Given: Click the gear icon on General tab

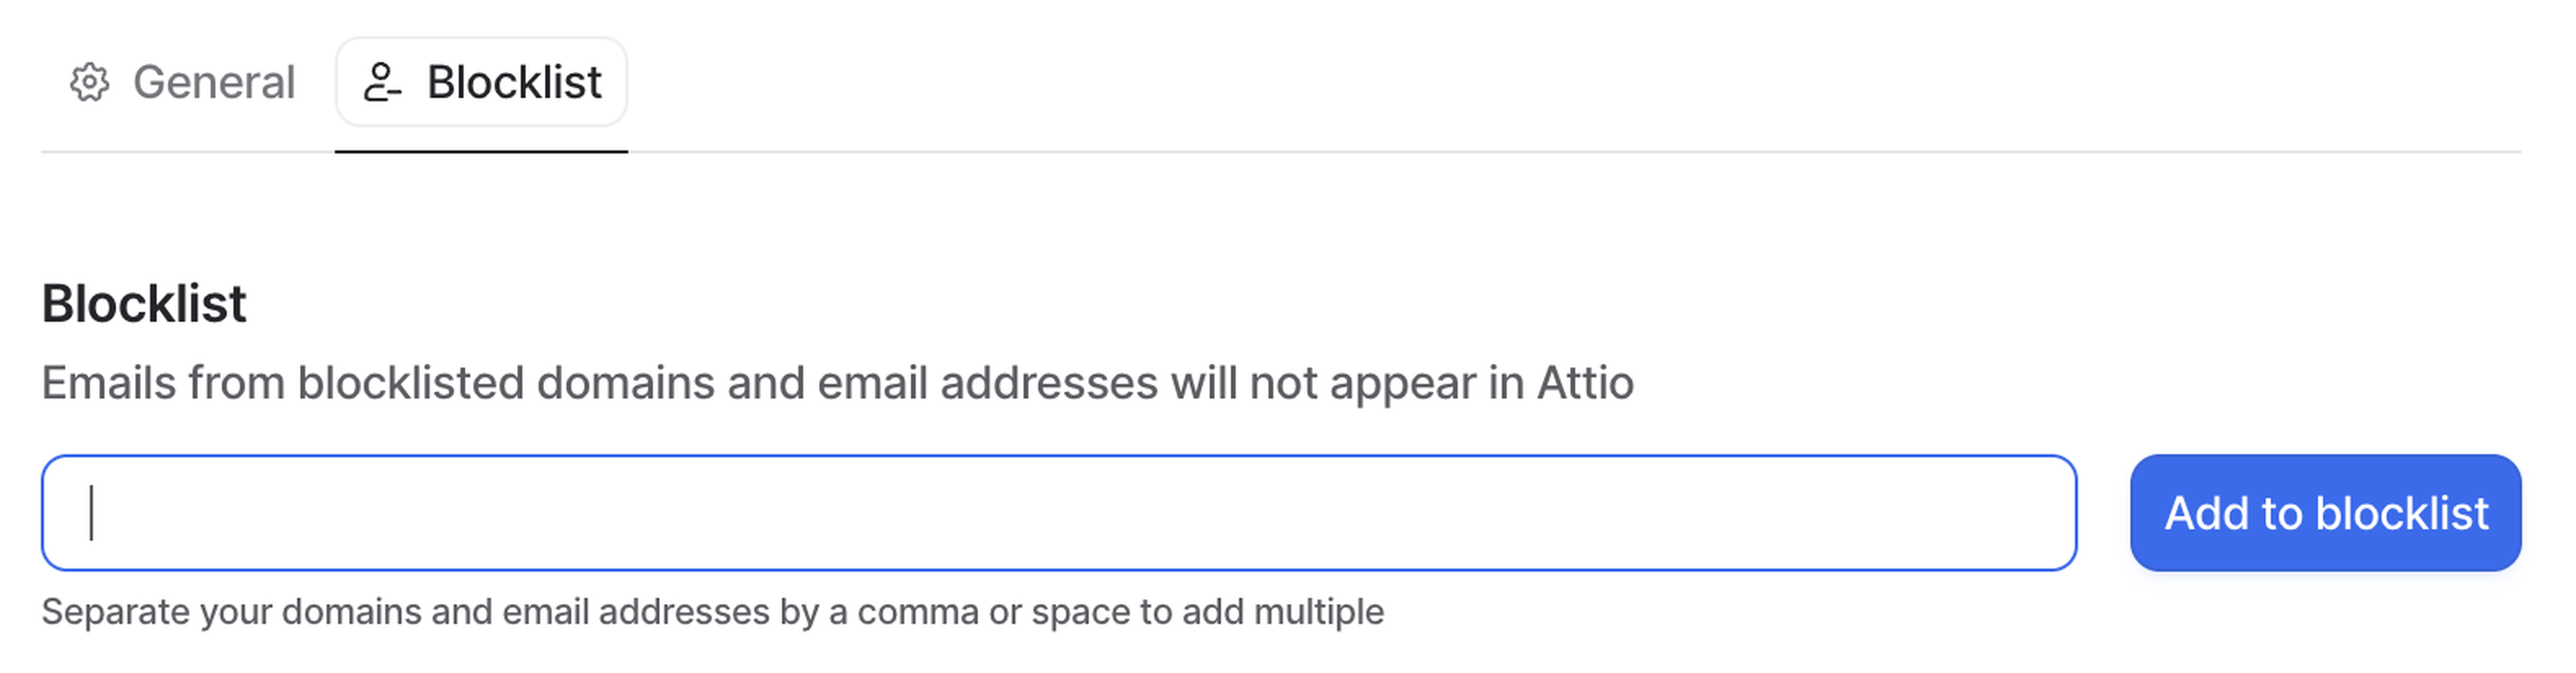Looking at the screenshot, I should tap(89, 82).
